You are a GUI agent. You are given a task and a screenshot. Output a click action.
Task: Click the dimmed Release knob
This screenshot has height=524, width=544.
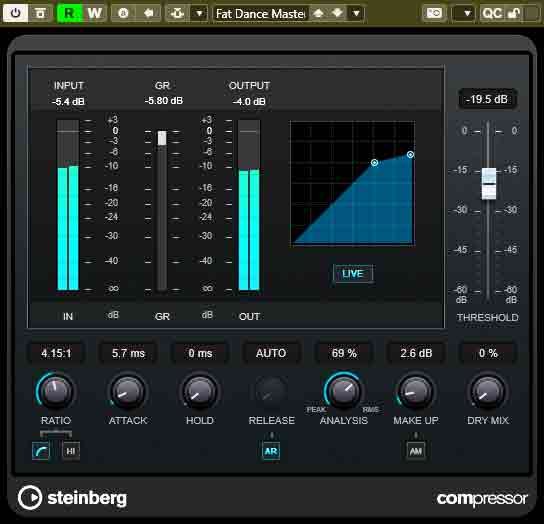coord(271,391)
